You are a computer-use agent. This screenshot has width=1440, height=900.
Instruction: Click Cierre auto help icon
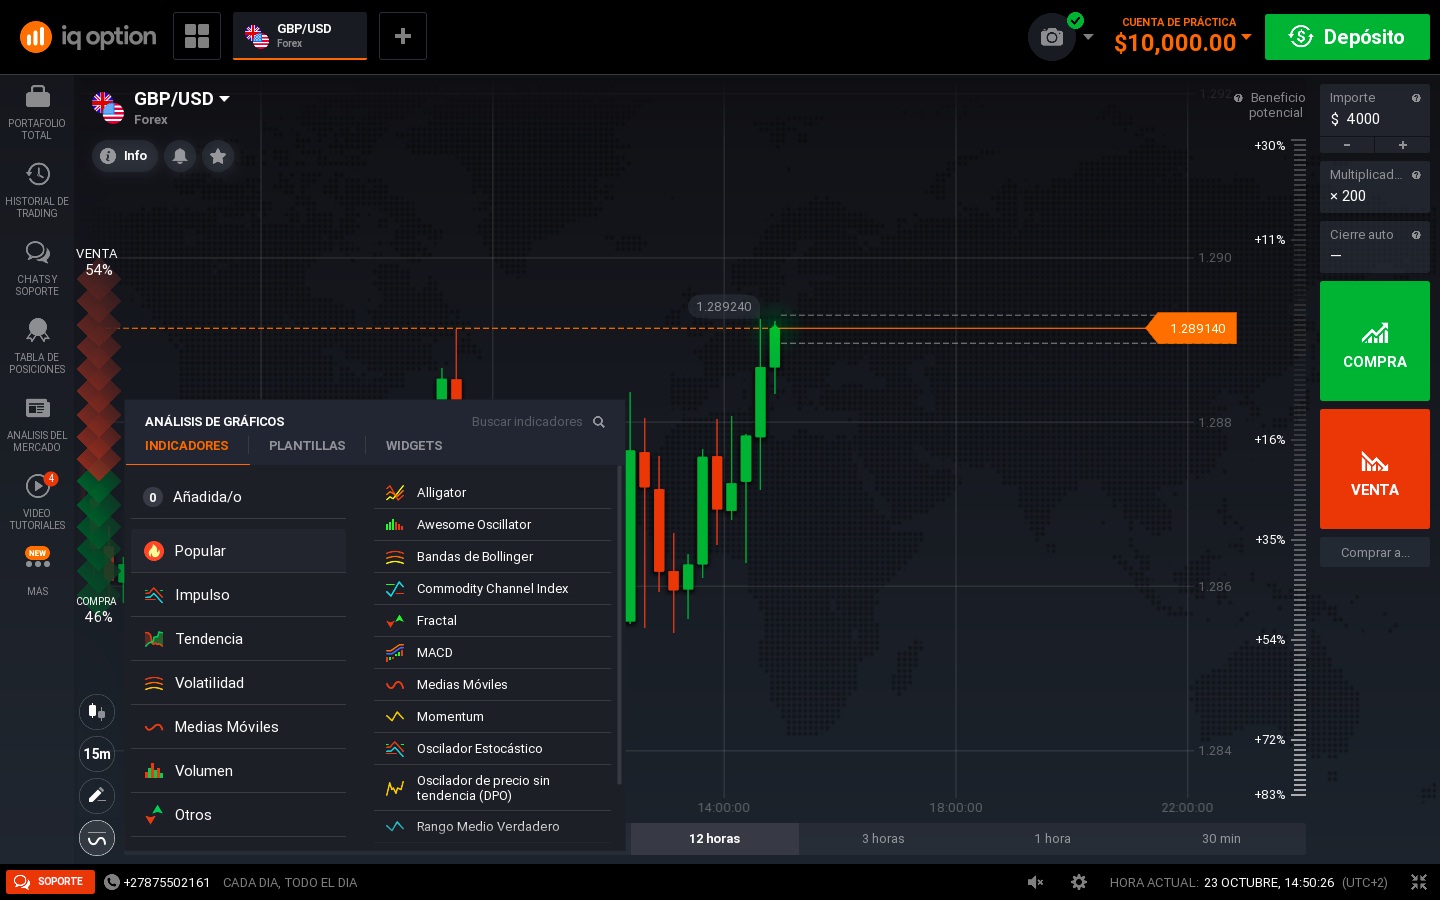[1416, 235]
